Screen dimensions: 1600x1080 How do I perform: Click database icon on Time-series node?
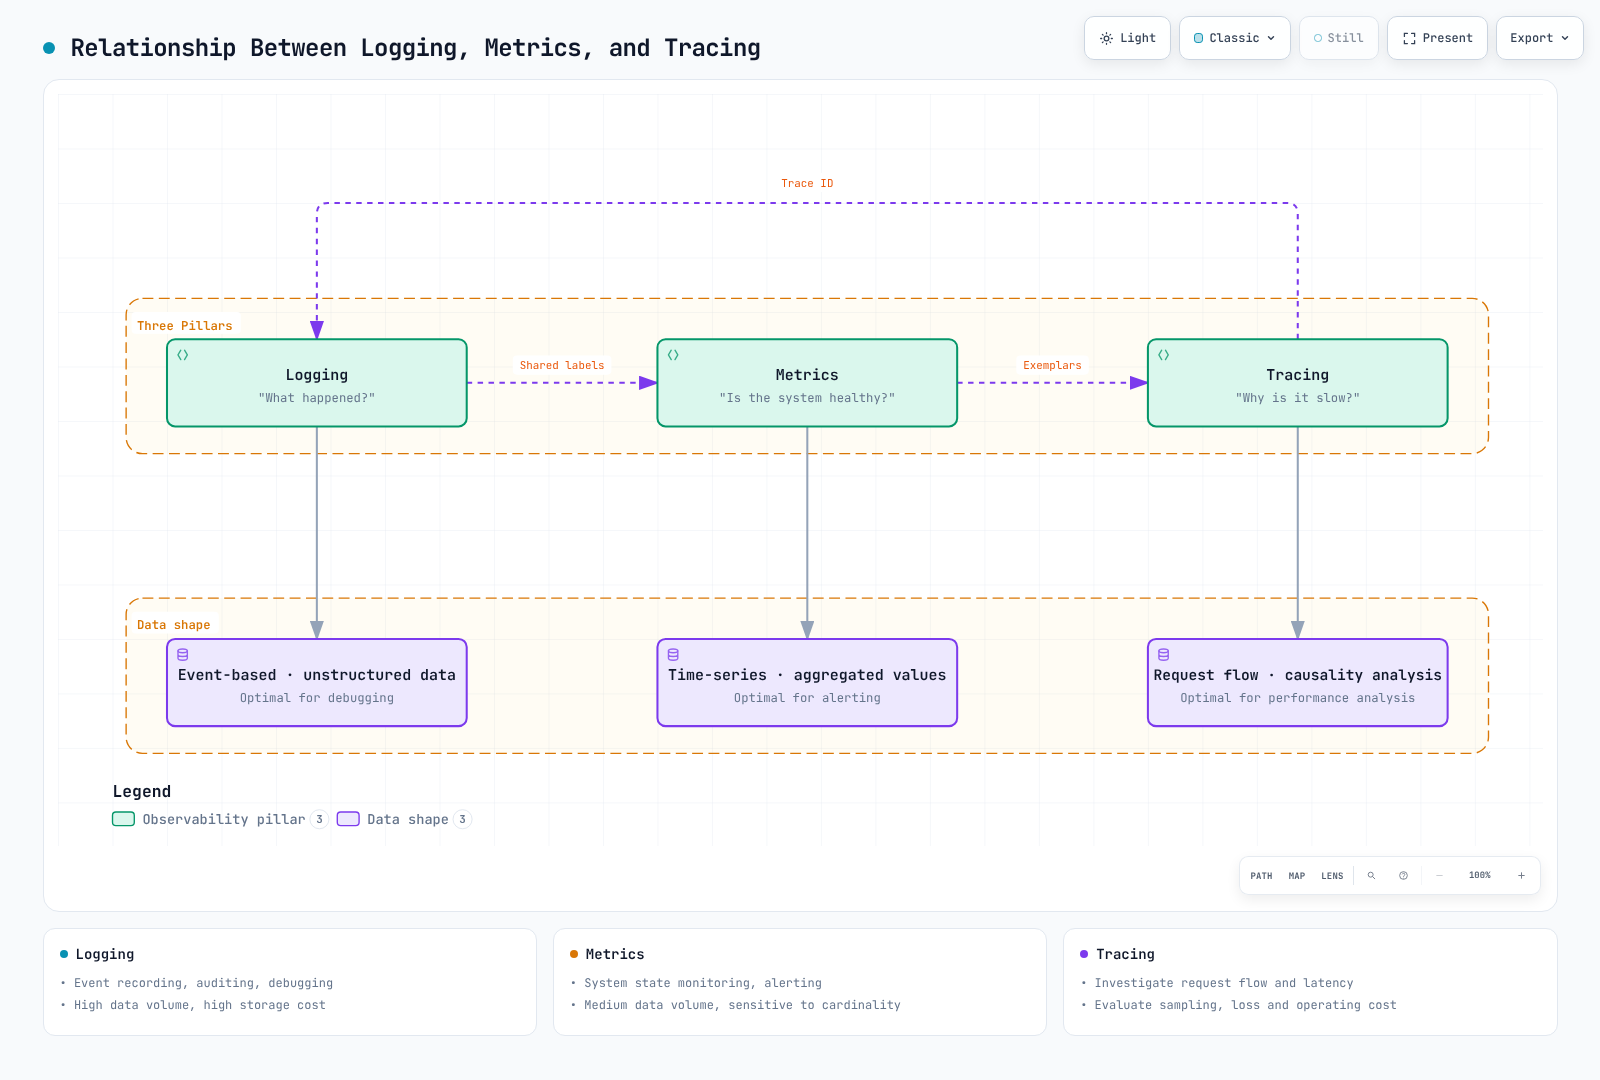(673, 655)
